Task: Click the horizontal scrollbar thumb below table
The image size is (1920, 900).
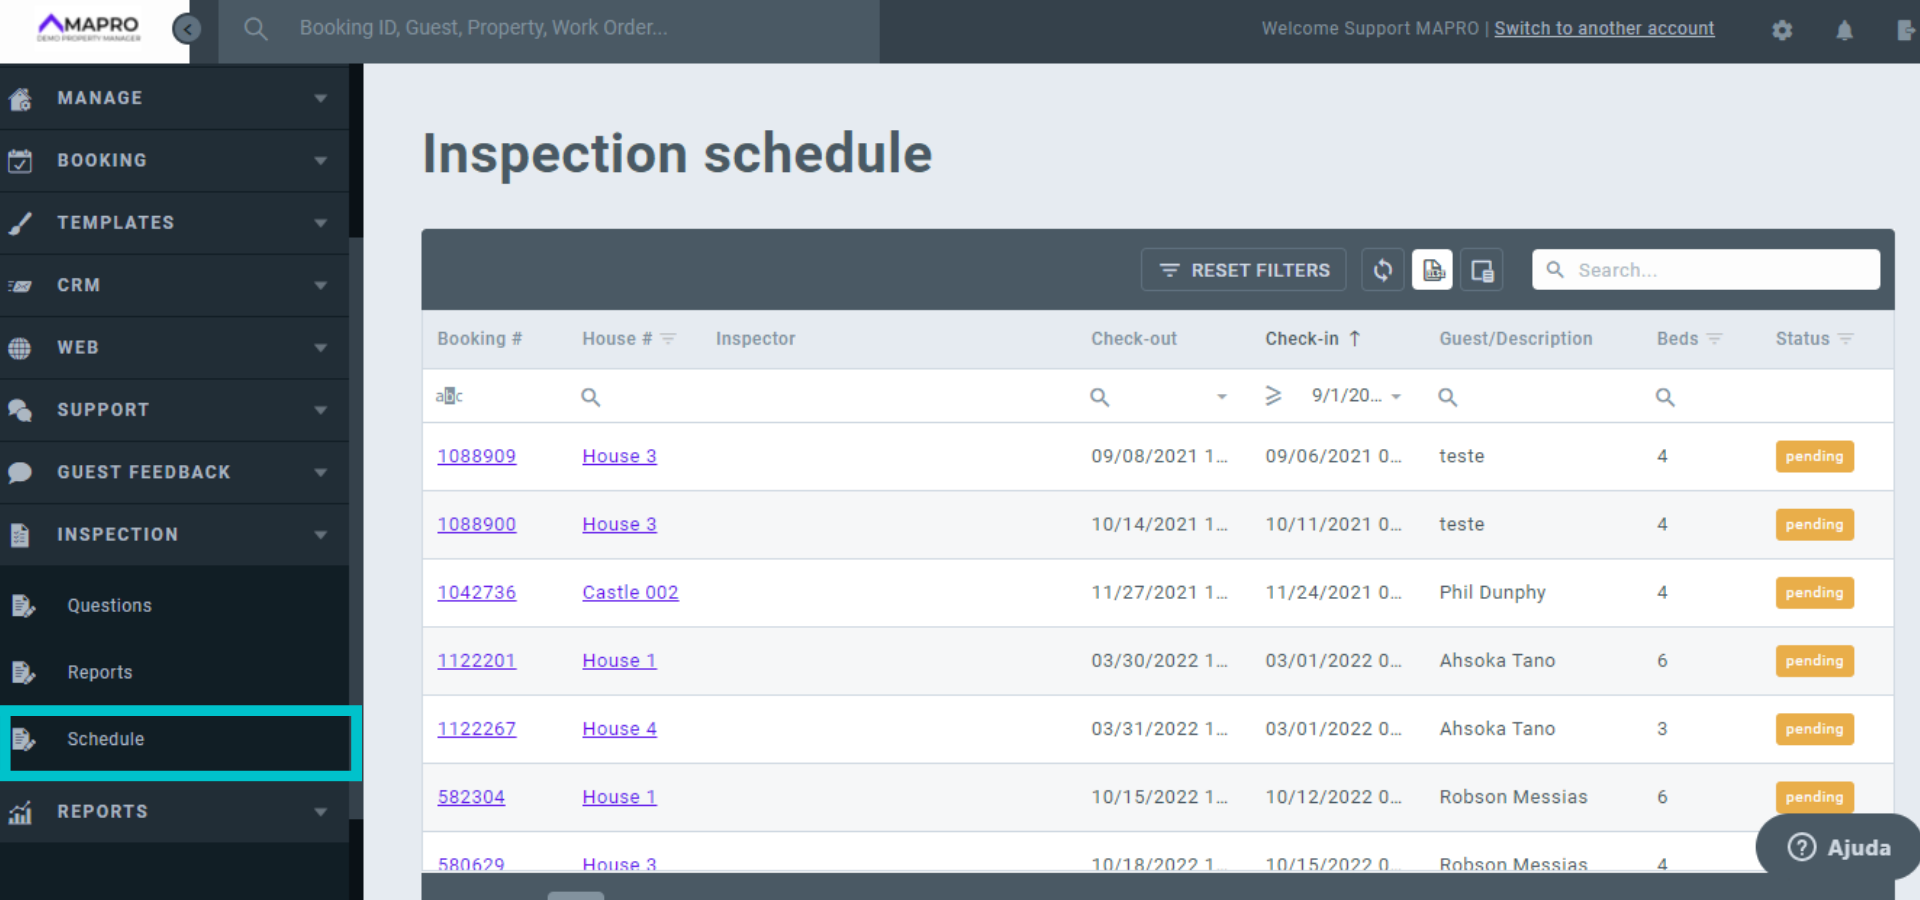Action: point(575,895)
